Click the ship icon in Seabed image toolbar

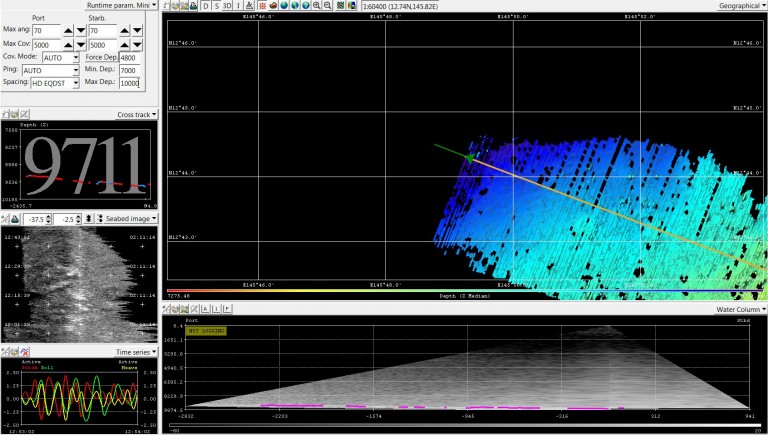[x=15, y=219]
